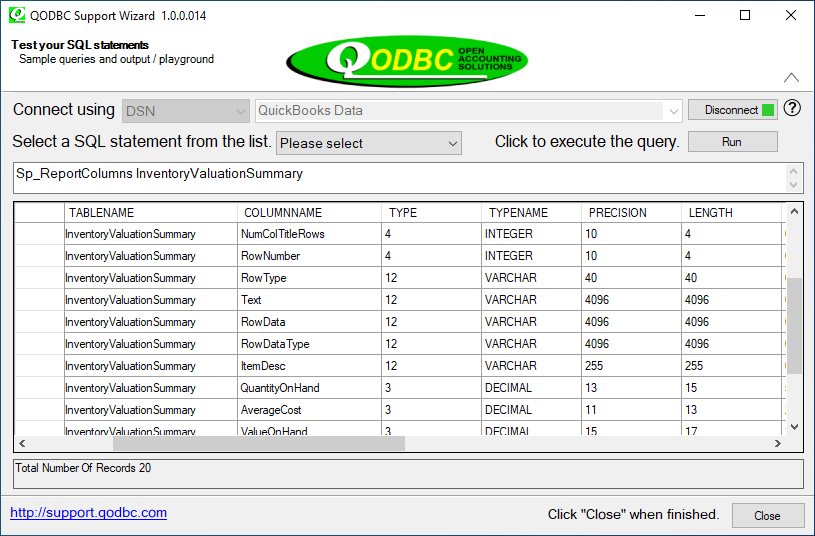Open the 'Please select' SQL statement dropdown

(x=369, y=143)
